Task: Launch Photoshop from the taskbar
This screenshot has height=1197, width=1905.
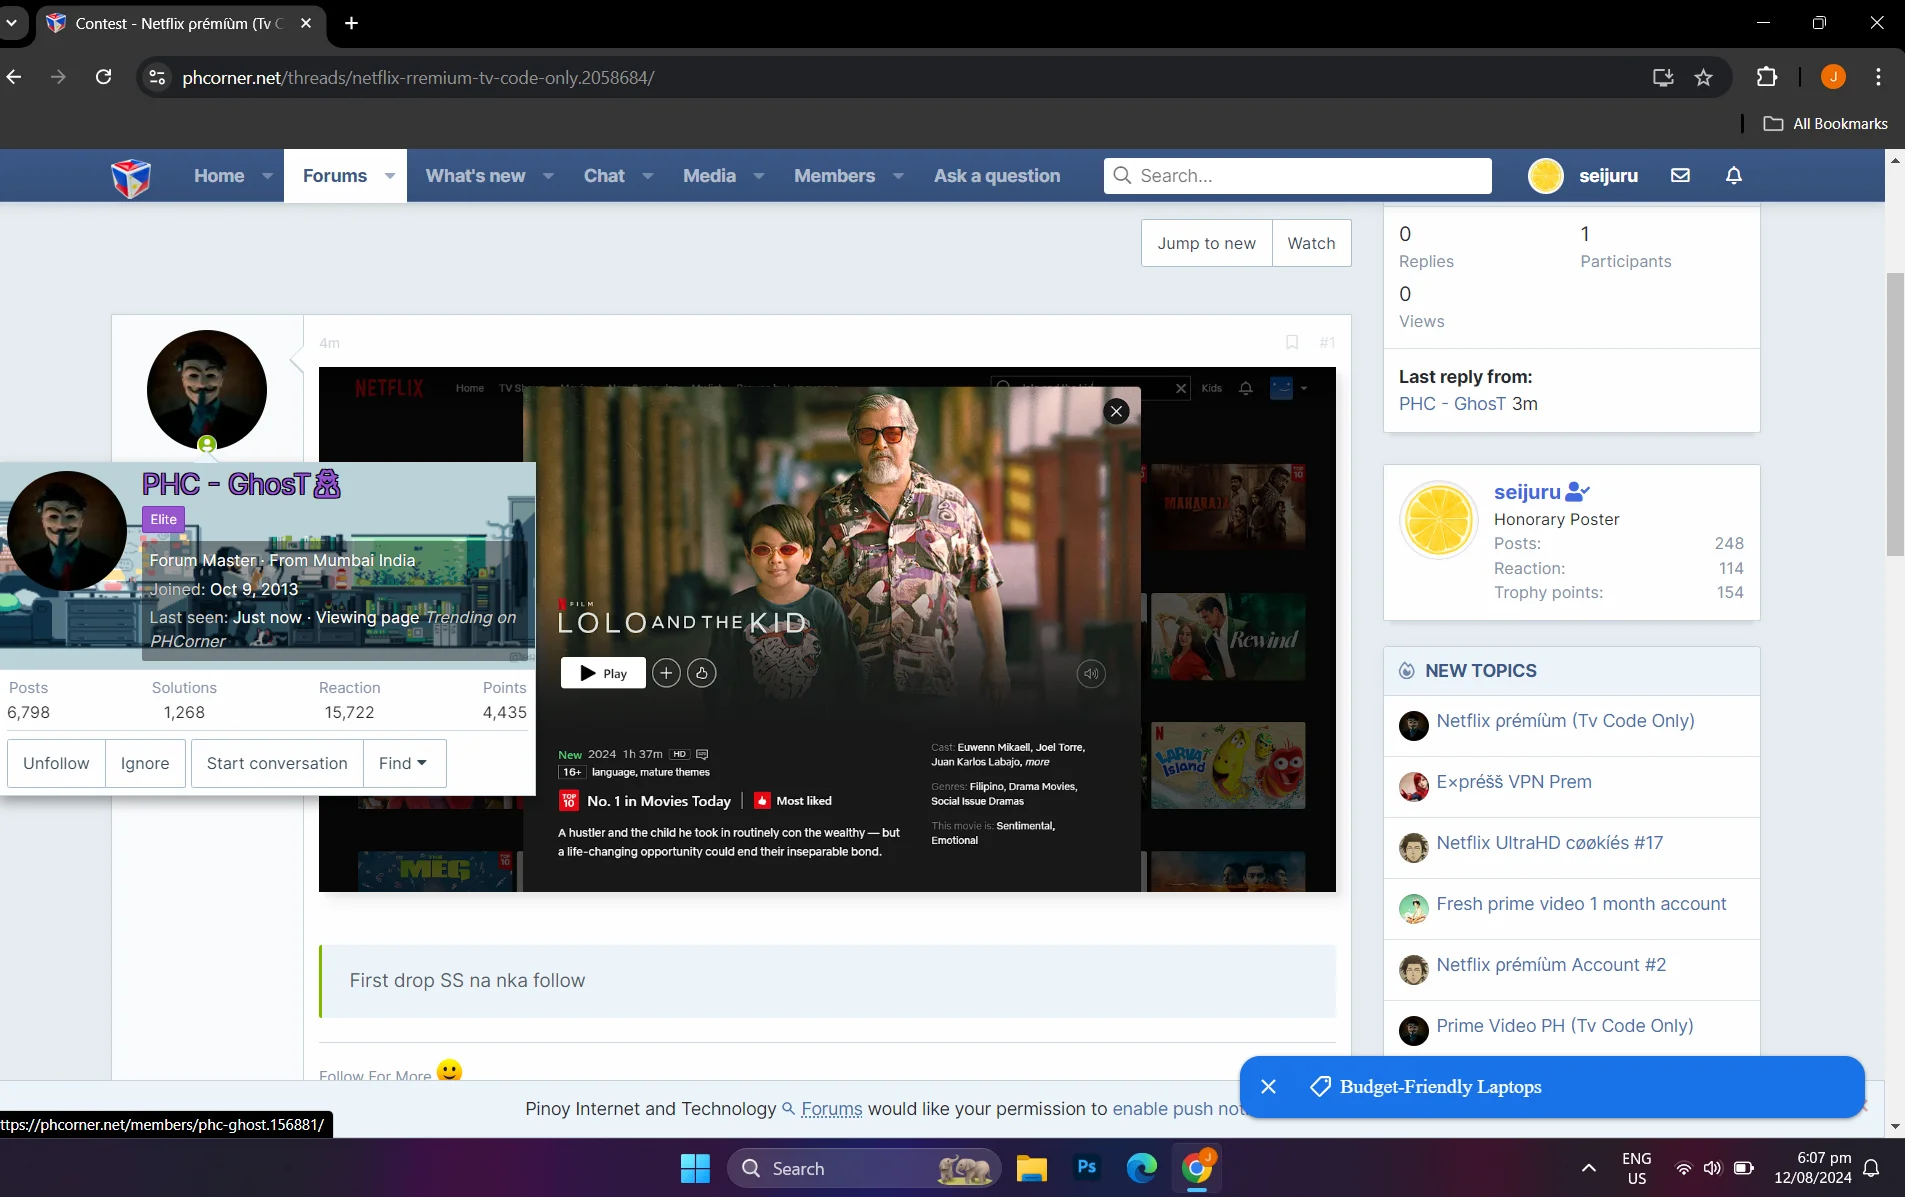Action: (x=1086, y=1168)
